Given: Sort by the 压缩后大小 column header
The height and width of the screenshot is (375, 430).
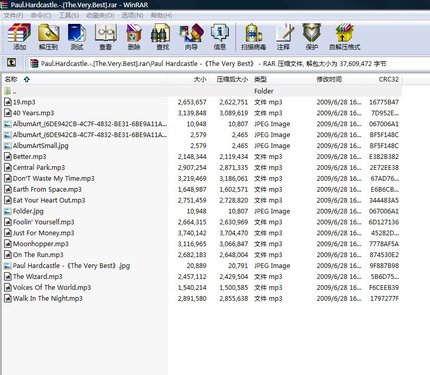Looking at the screenshot, I should tap(232, 79).
